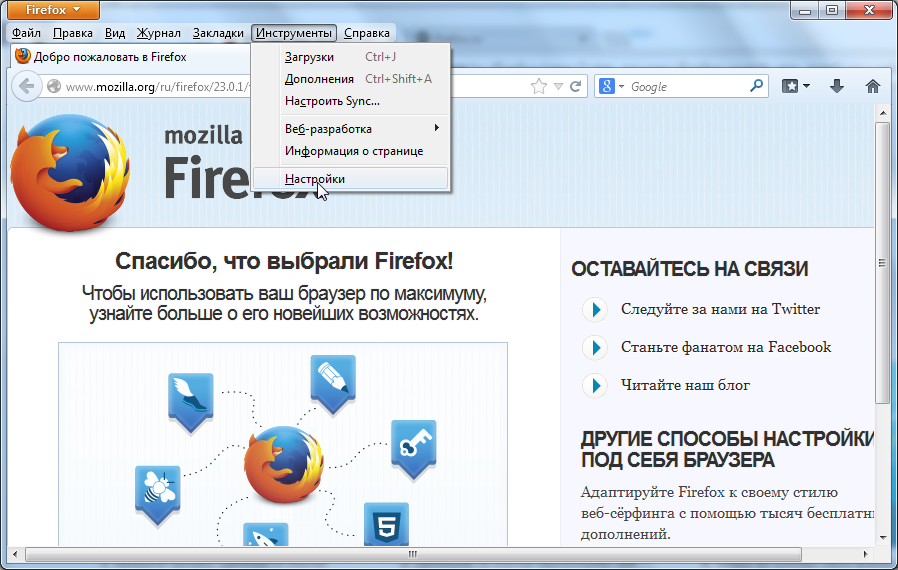Viewport: 898px width, 570px height.
Task: Open the Закладки menu
Action: tap(218, 33)
